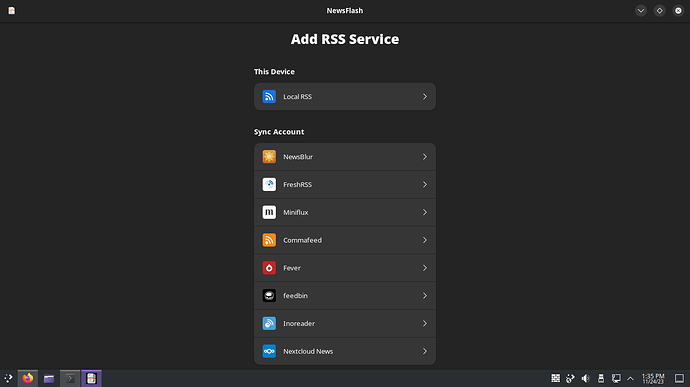
Task: Click the NewsBlur sun icon
Action: [x=269, y=157]
